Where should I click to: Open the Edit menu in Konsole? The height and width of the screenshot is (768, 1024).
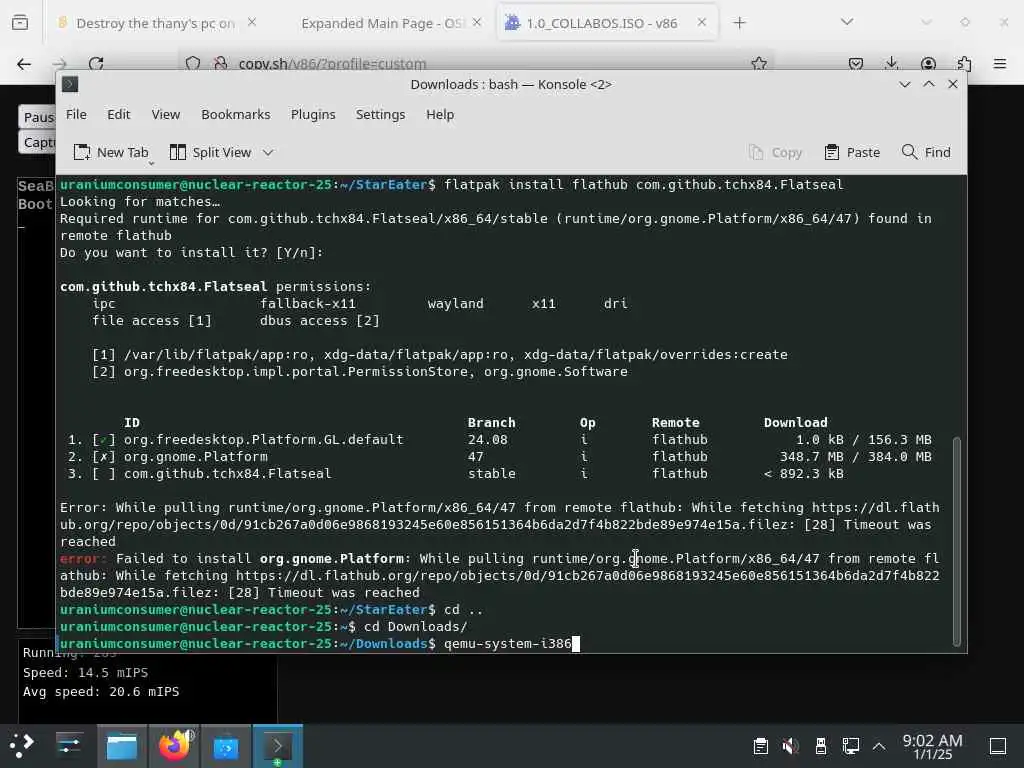tap(118, 114)
